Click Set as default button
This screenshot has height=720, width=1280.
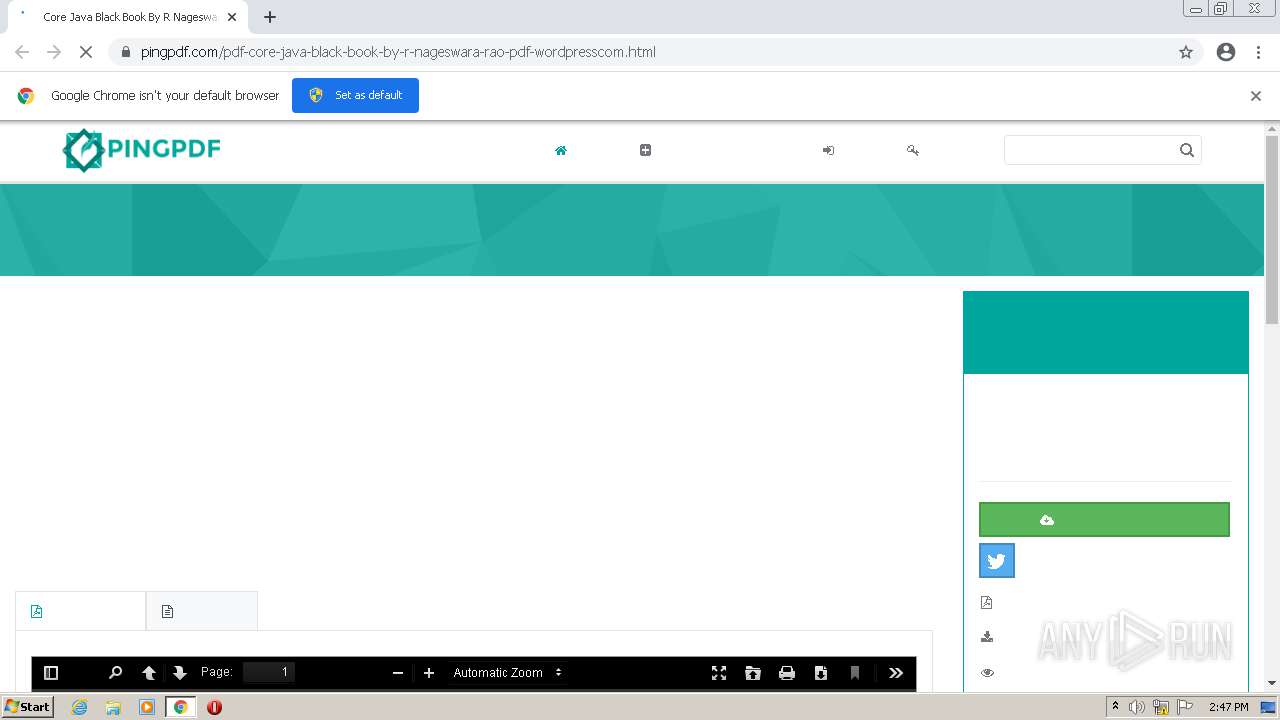coord(355,95)
